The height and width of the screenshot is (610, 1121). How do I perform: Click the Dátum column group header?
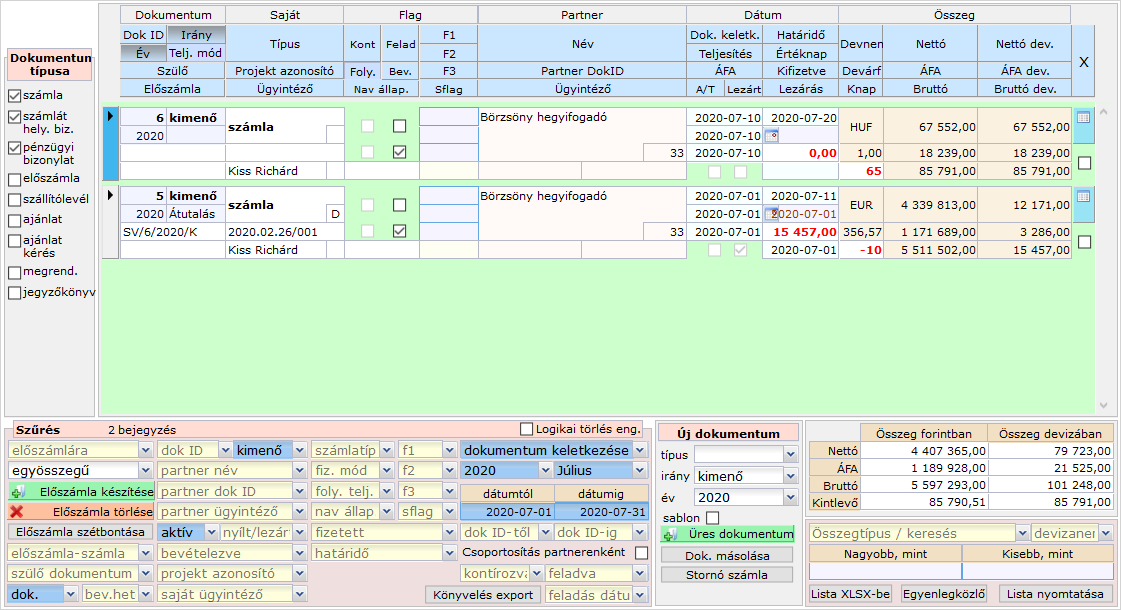click(762, 15)
